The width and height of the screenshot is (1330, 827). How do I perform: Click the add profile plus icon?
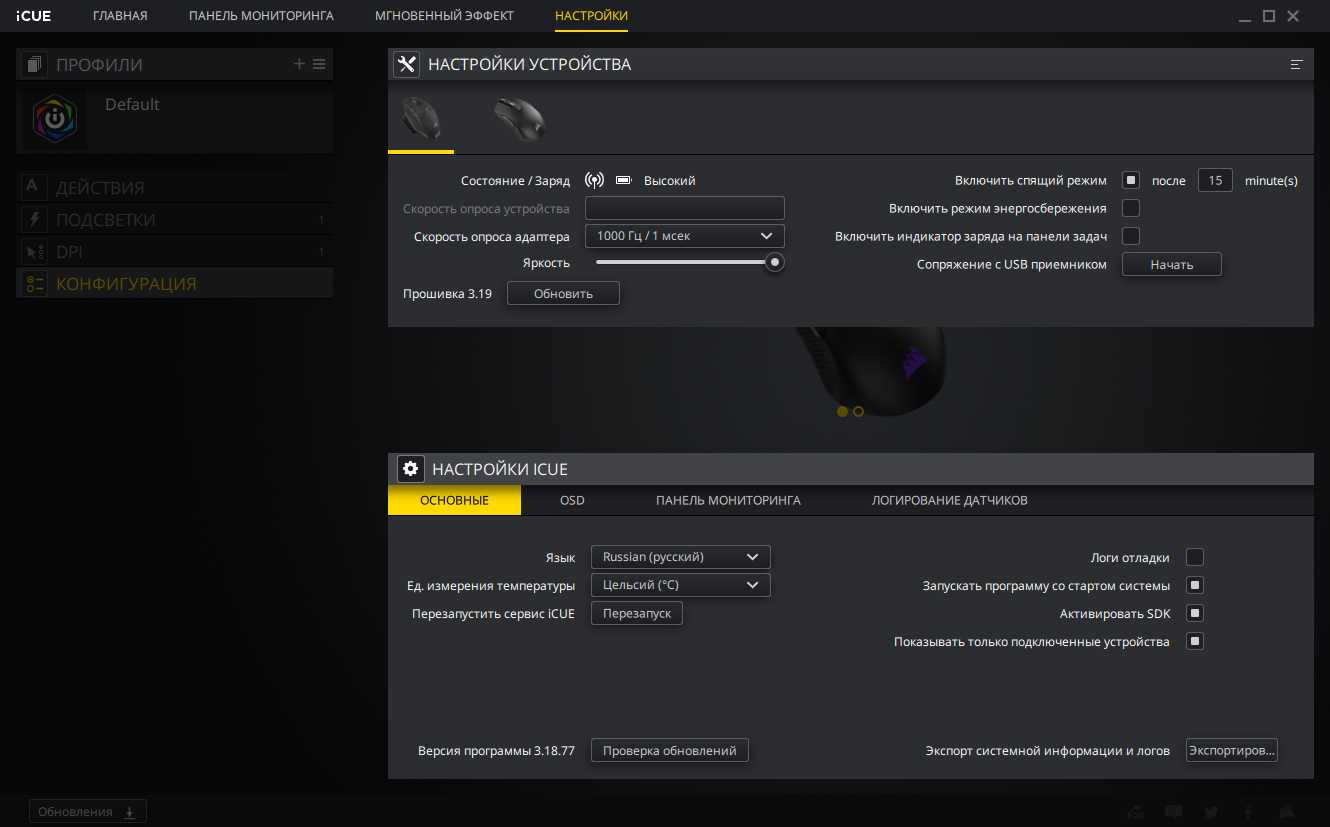(x=299, y=64)
